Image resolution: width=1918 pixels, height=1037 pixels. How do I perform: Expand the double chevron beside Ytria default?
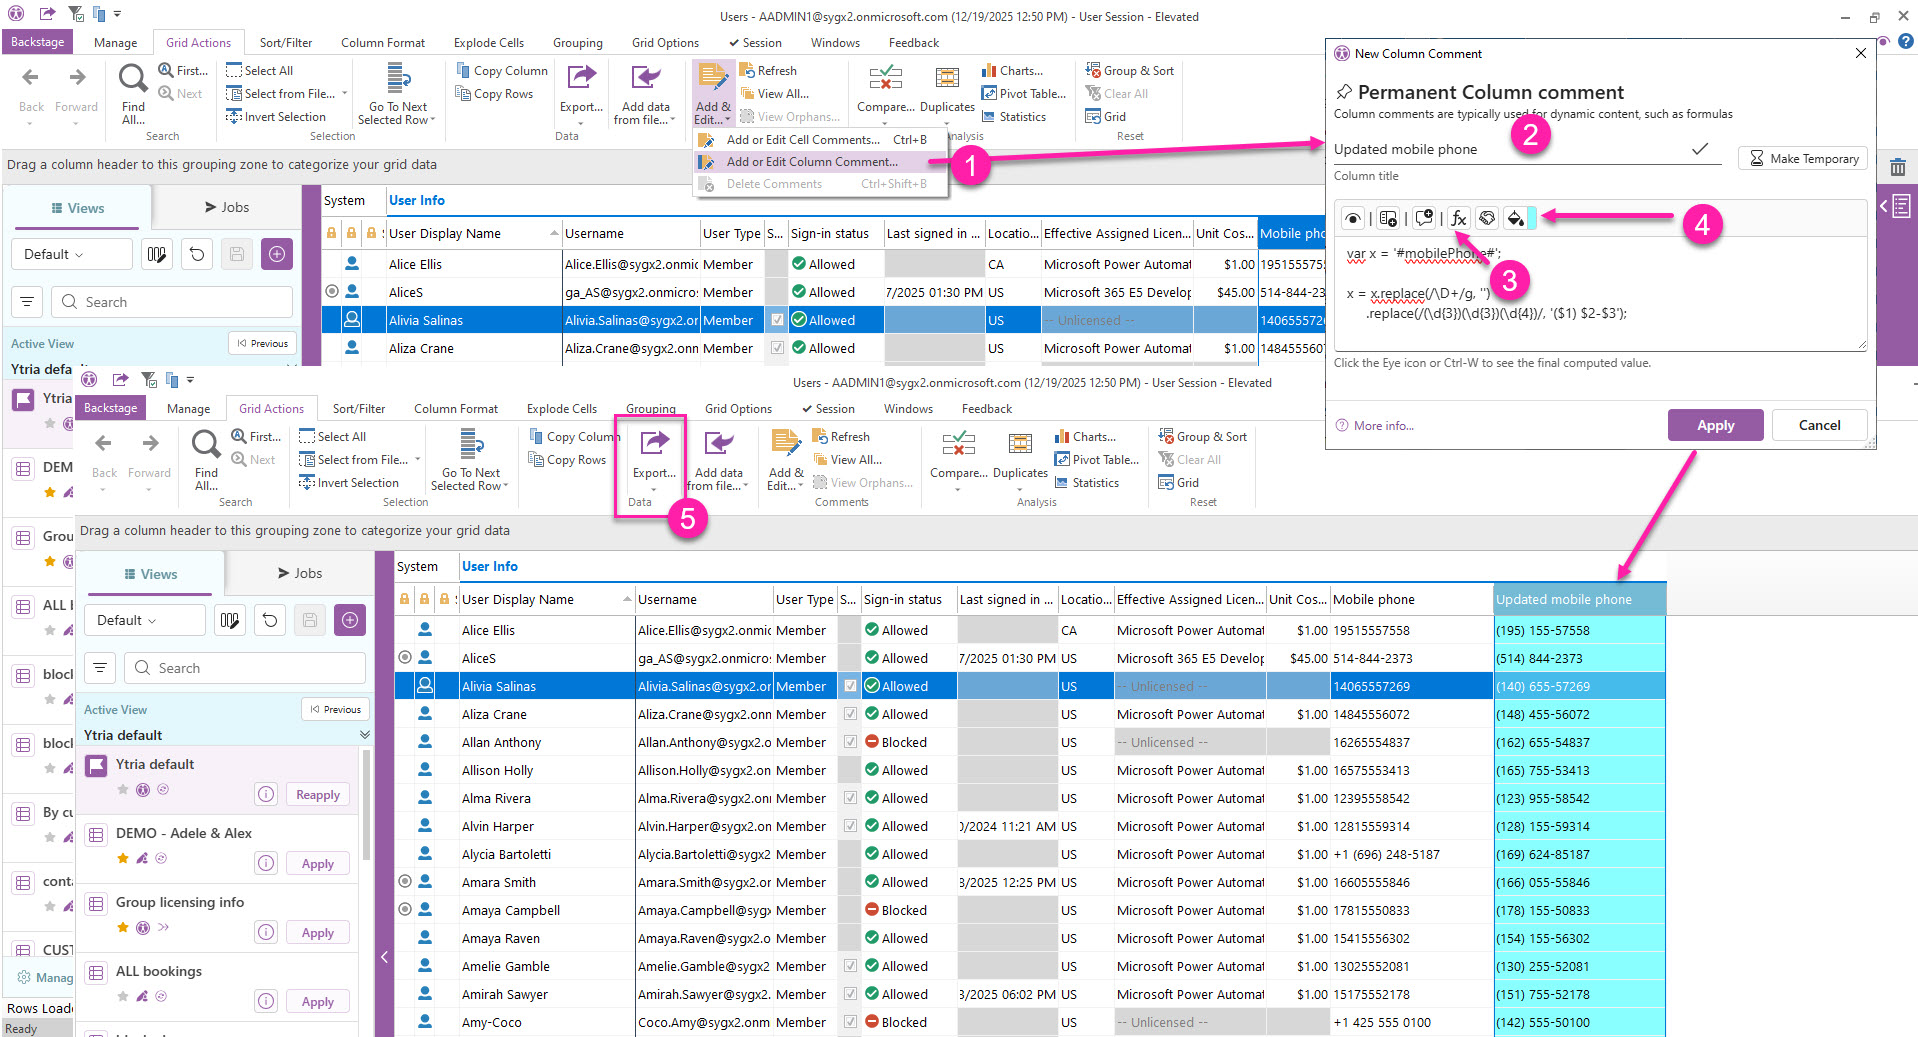point(364,735)
